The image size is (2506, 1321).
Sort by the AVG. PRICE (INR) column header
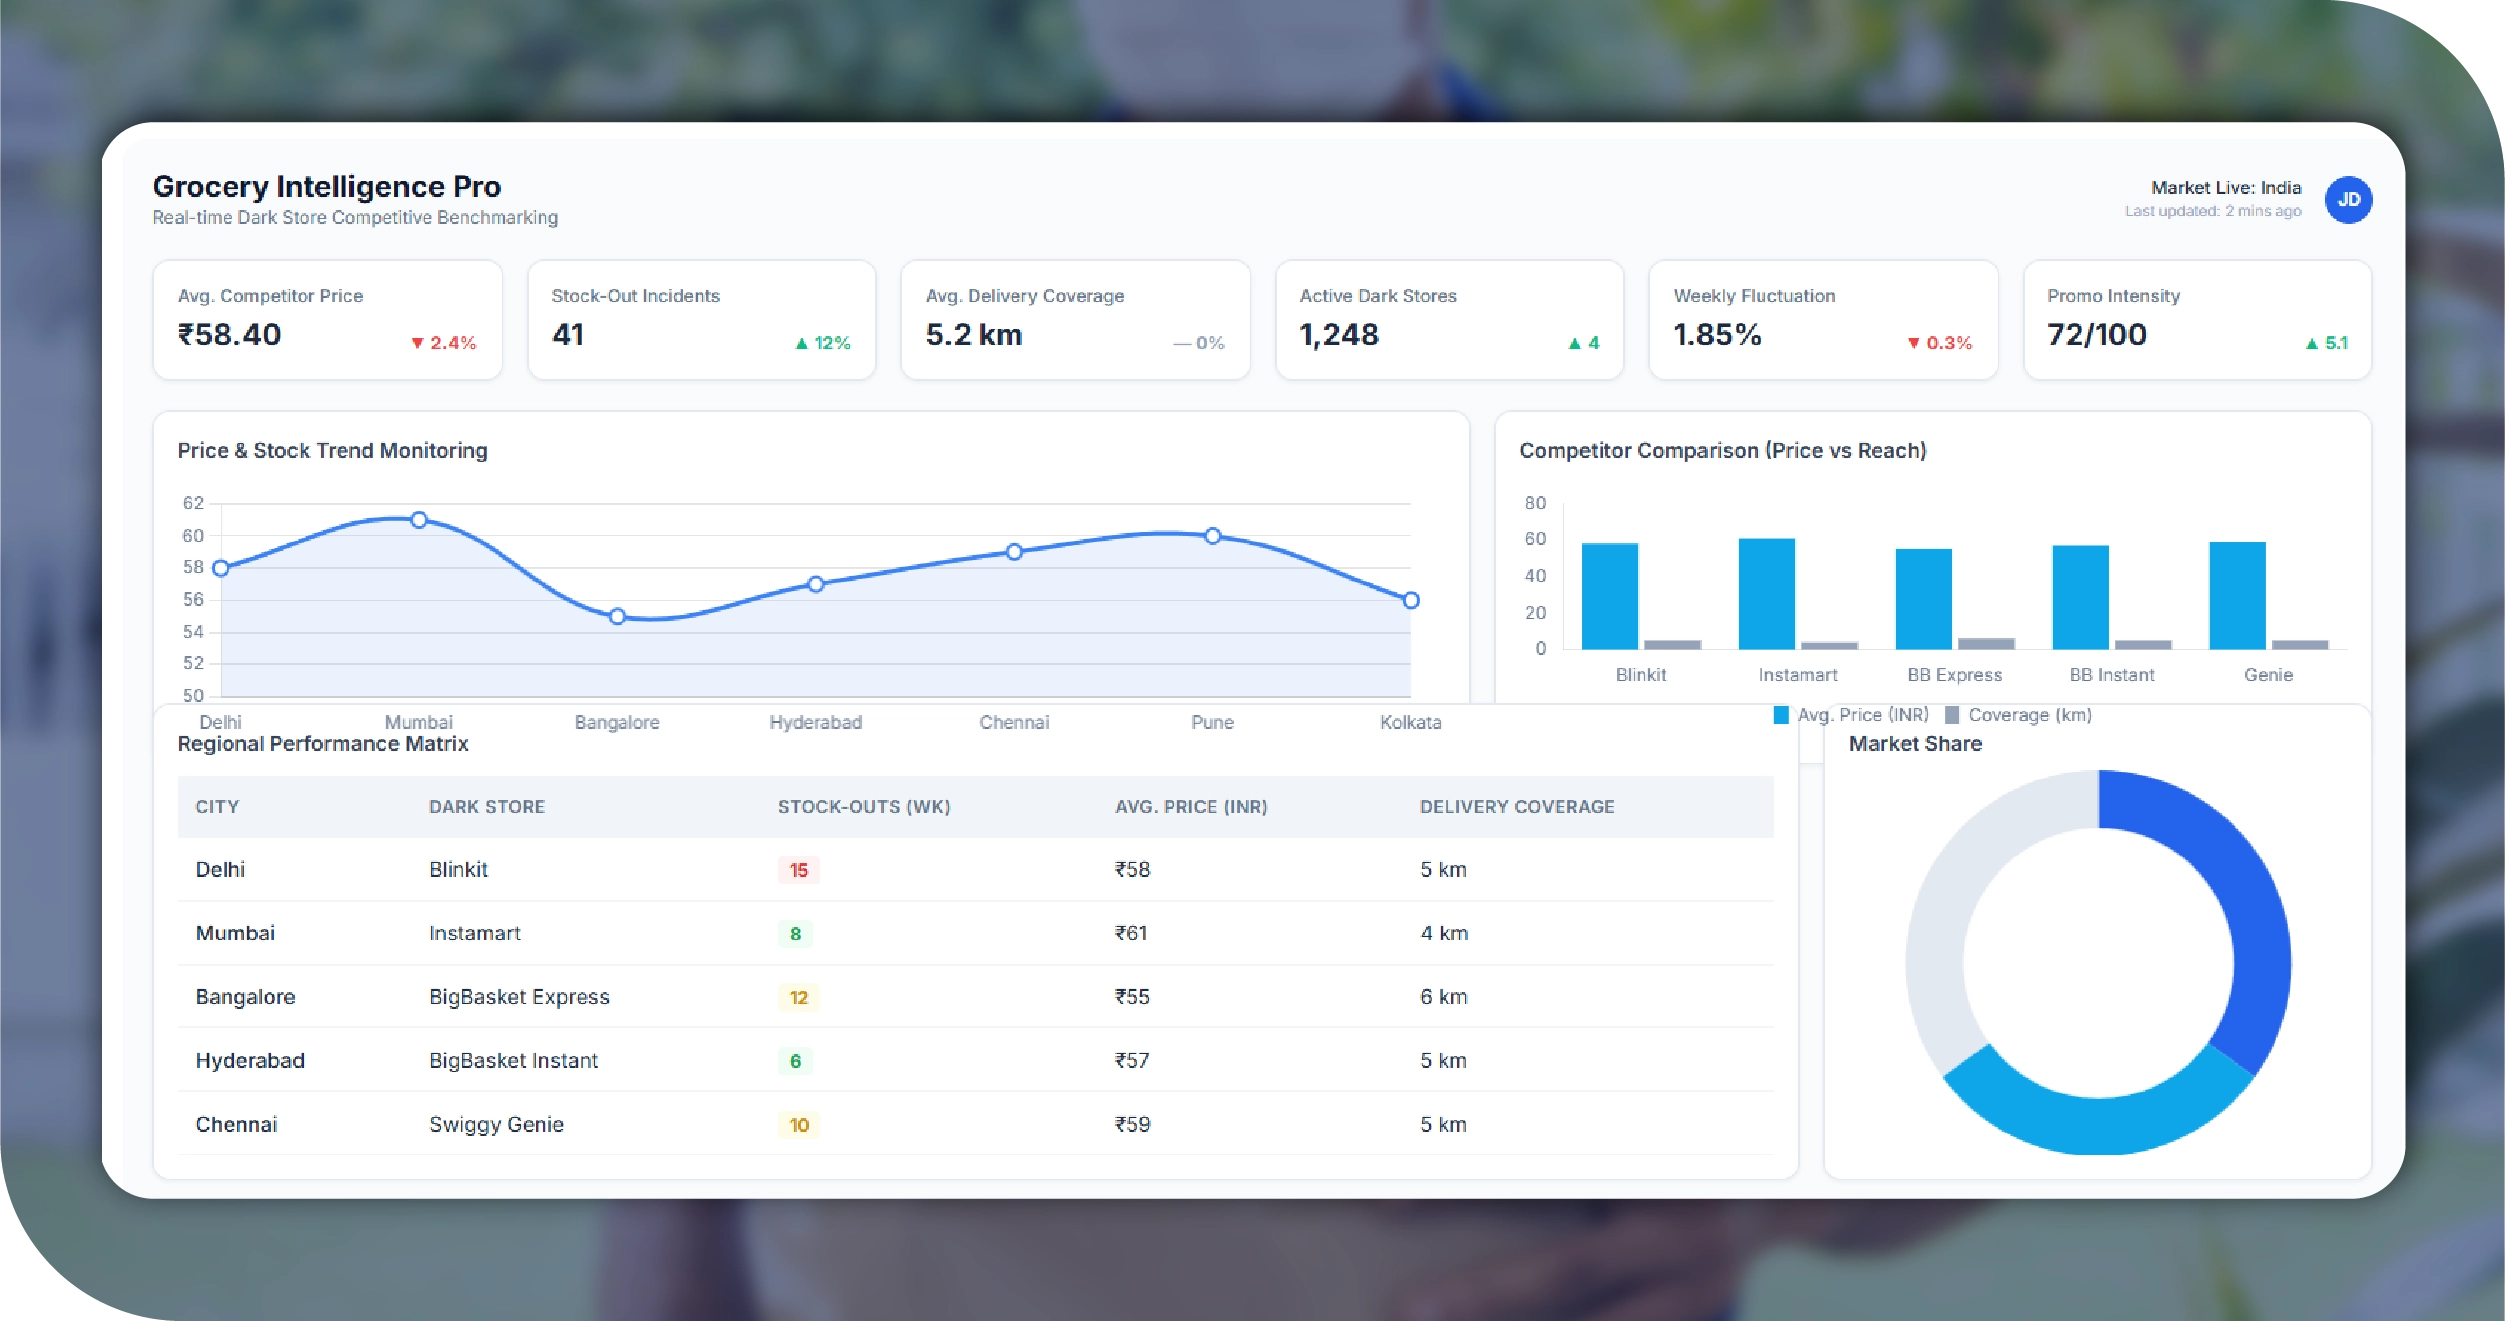(x=1190, y=807)
